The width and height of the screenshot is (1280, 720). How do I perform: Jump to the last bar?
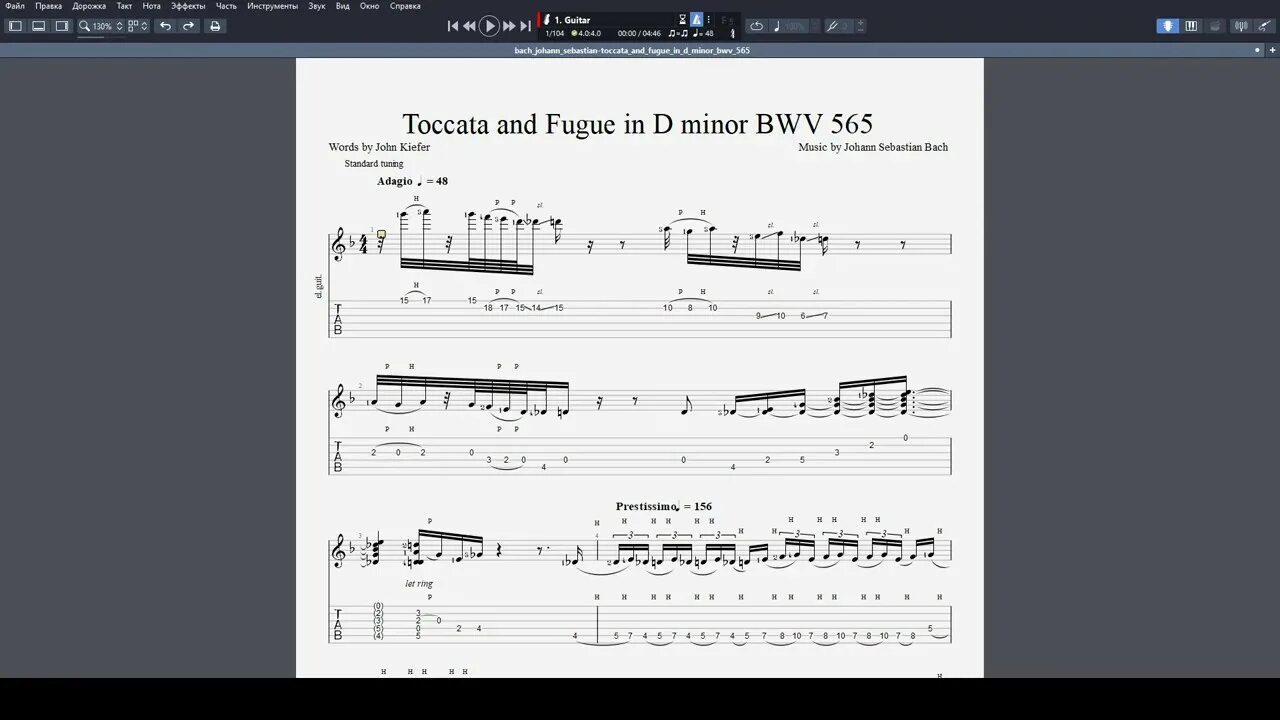pyautogui.click(x=525, y=26)
